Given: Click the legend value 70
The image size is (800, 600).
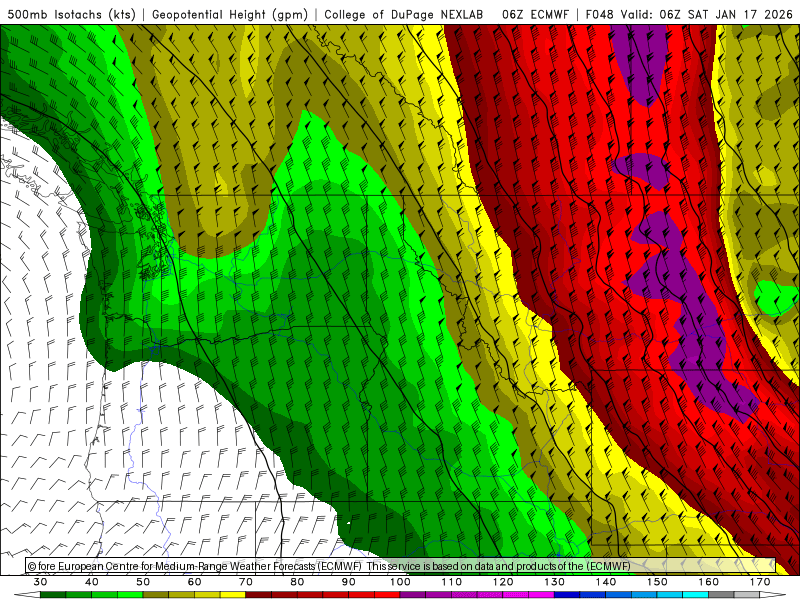Looking at the screenshot, I should click(x=246, y=582).
